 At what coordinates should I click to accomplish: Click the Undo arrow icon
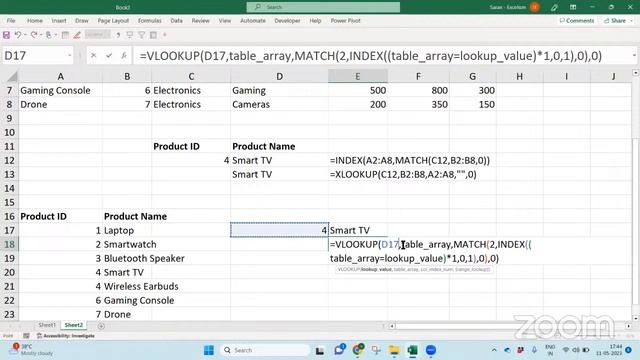pos(18,35)
